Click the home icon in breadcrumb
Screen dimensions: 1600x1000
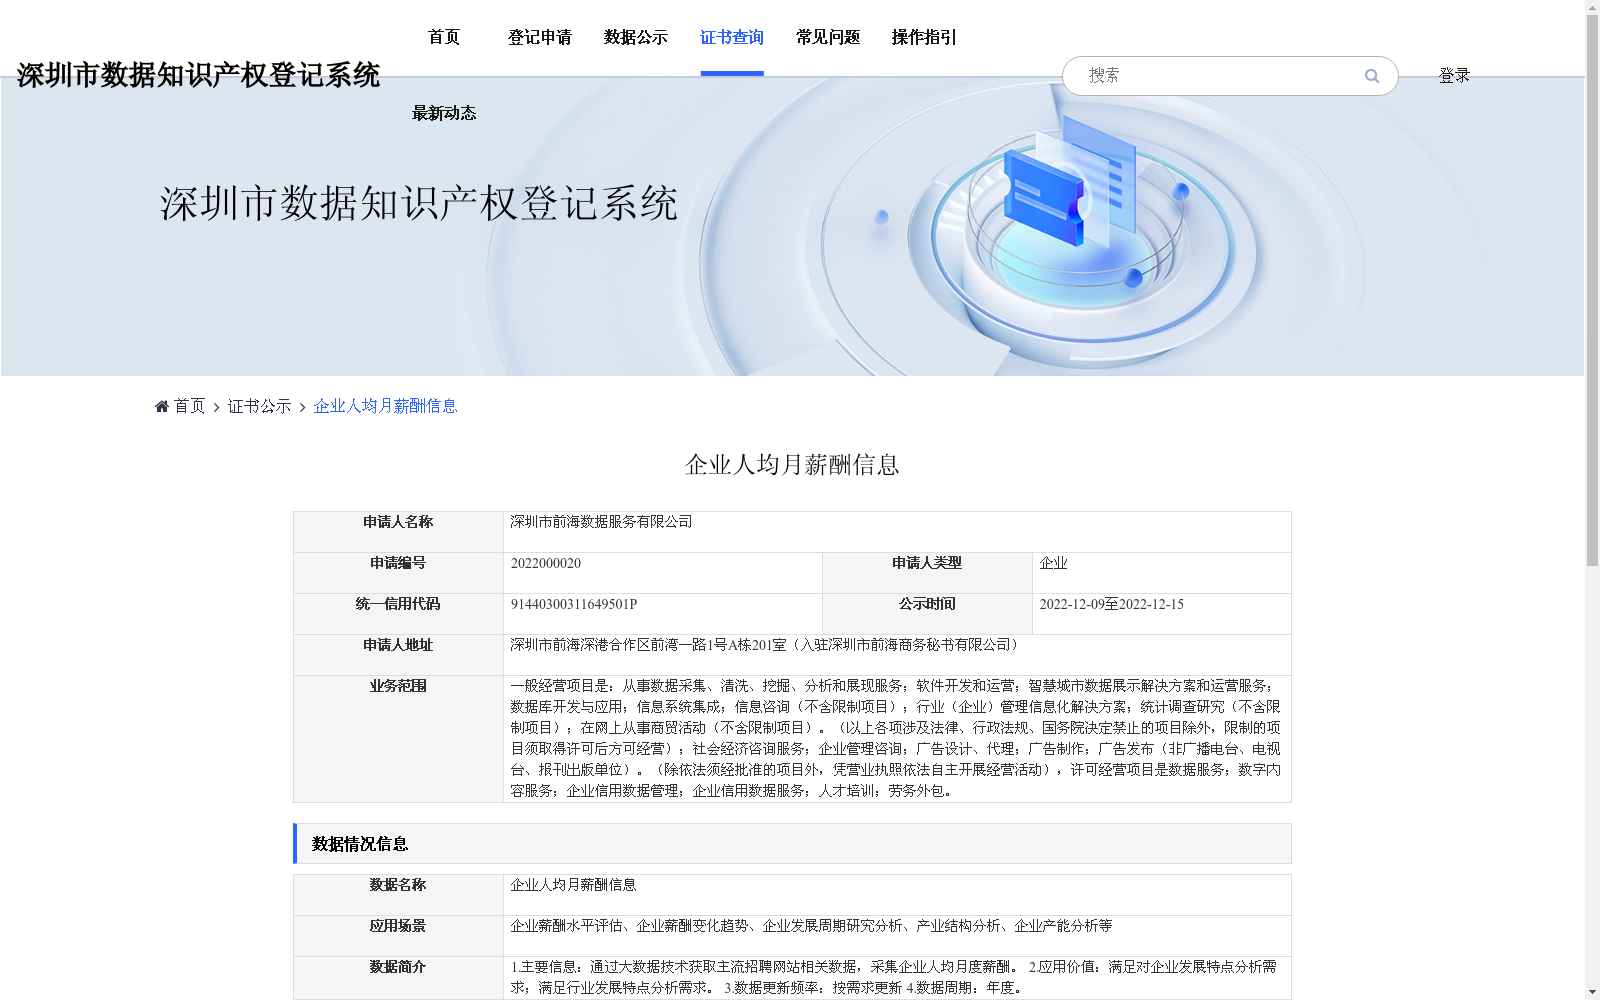coord(162,406)
